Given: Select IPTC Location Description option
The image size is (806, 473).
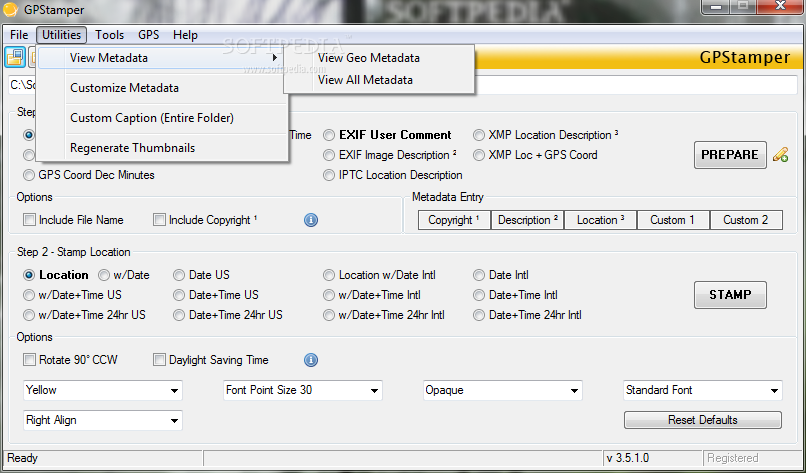Looking at the screenshot, I should (x=393, y=175).
